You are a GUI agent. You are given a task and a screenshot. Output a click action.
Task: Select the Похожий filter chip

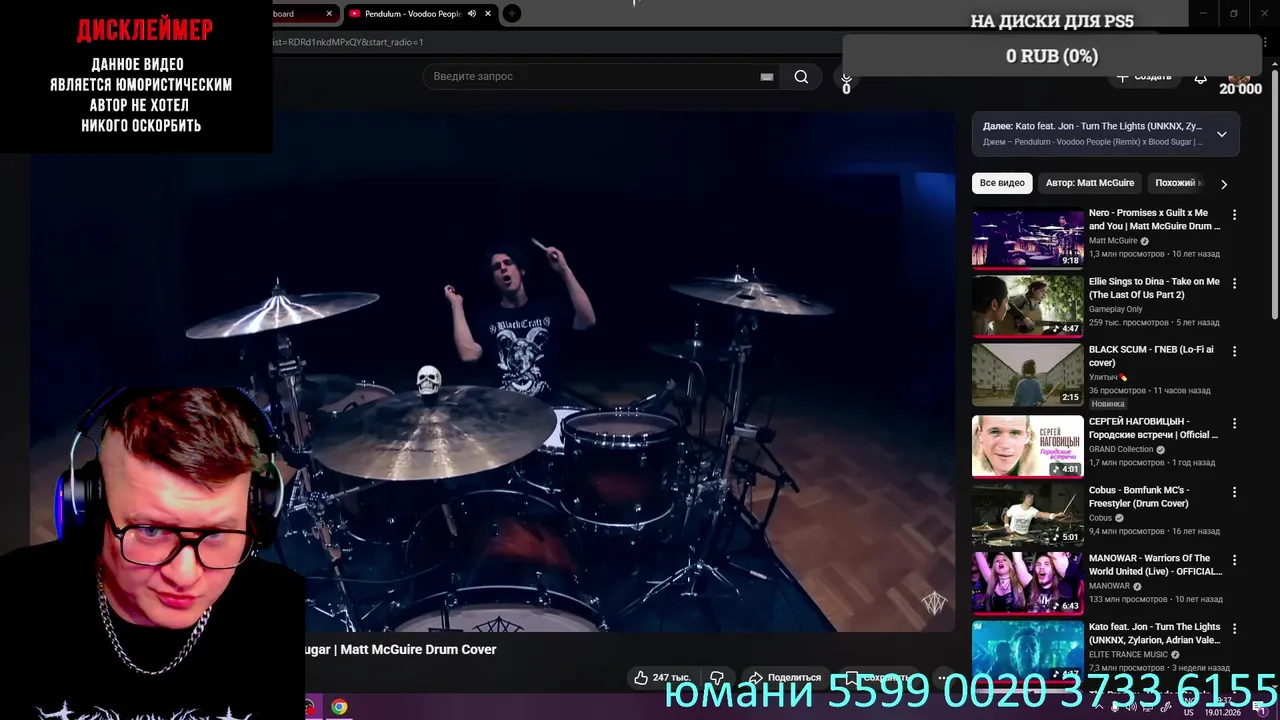click(x=1177, y=183)
